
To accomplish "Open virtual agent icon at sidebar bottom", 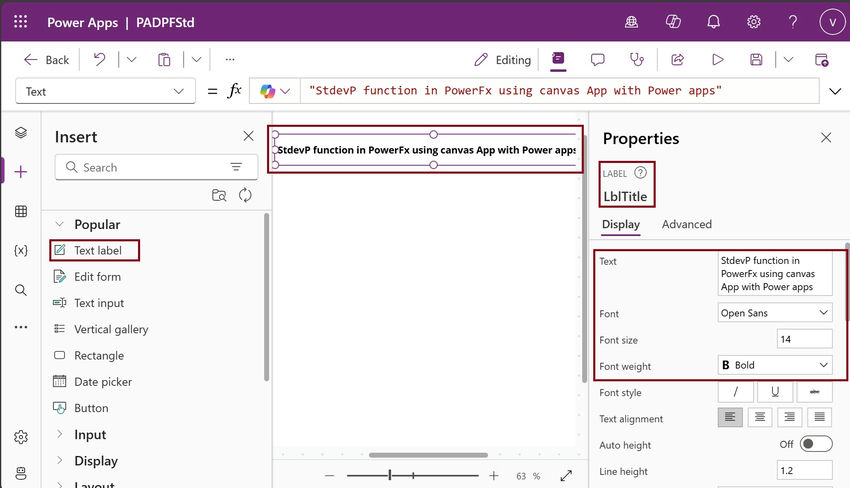I will coord(21,473).
